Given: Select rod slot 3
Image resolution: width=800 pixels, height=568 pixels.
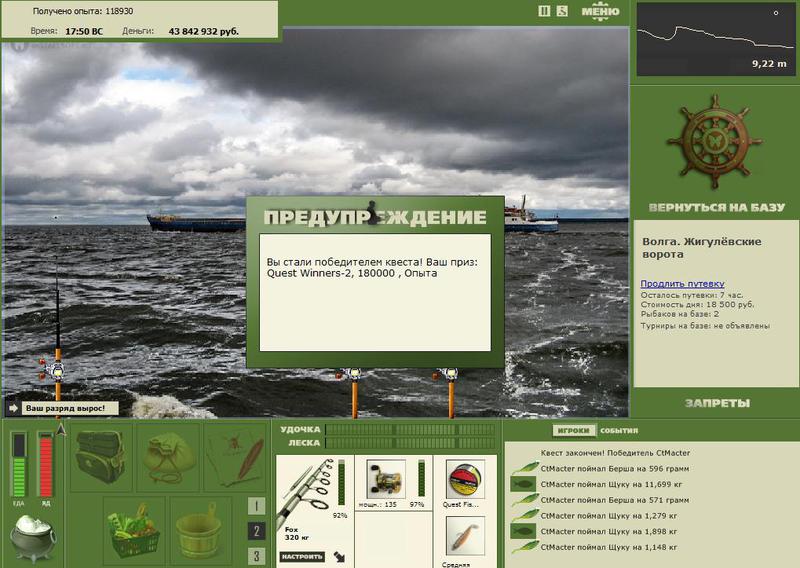Looking at the screenshot, I should click(256, 556).
